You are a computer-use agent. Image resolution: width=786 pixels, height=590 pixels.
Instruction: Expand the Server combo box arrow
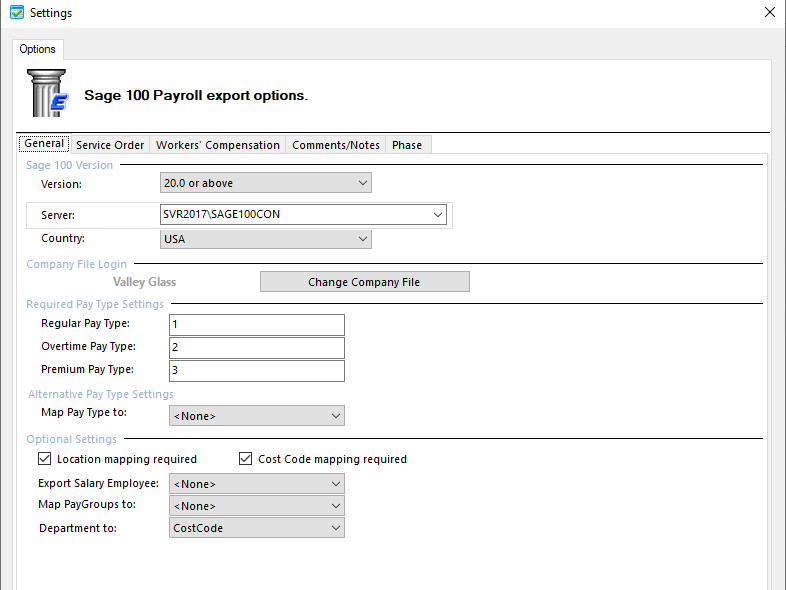[438, 215]
